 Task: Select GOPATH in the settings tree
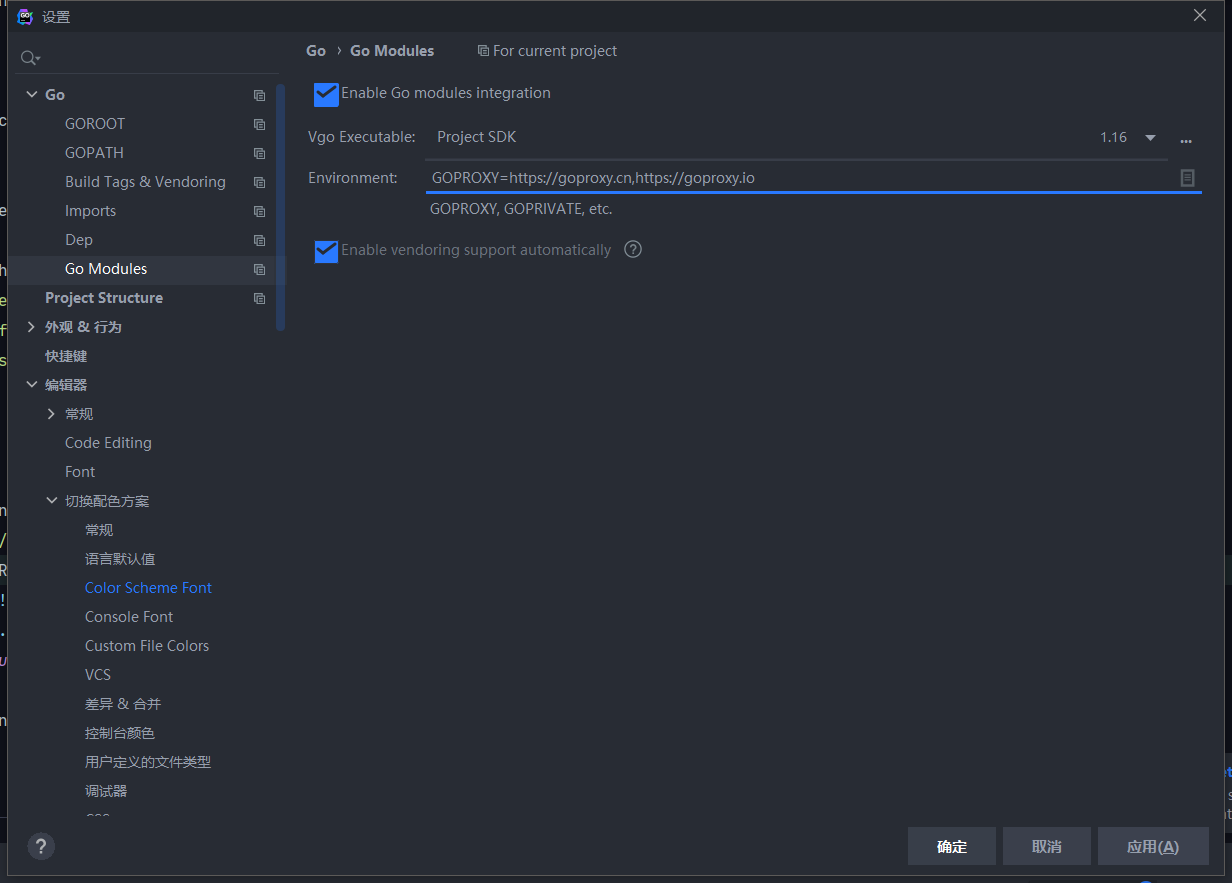94,153
